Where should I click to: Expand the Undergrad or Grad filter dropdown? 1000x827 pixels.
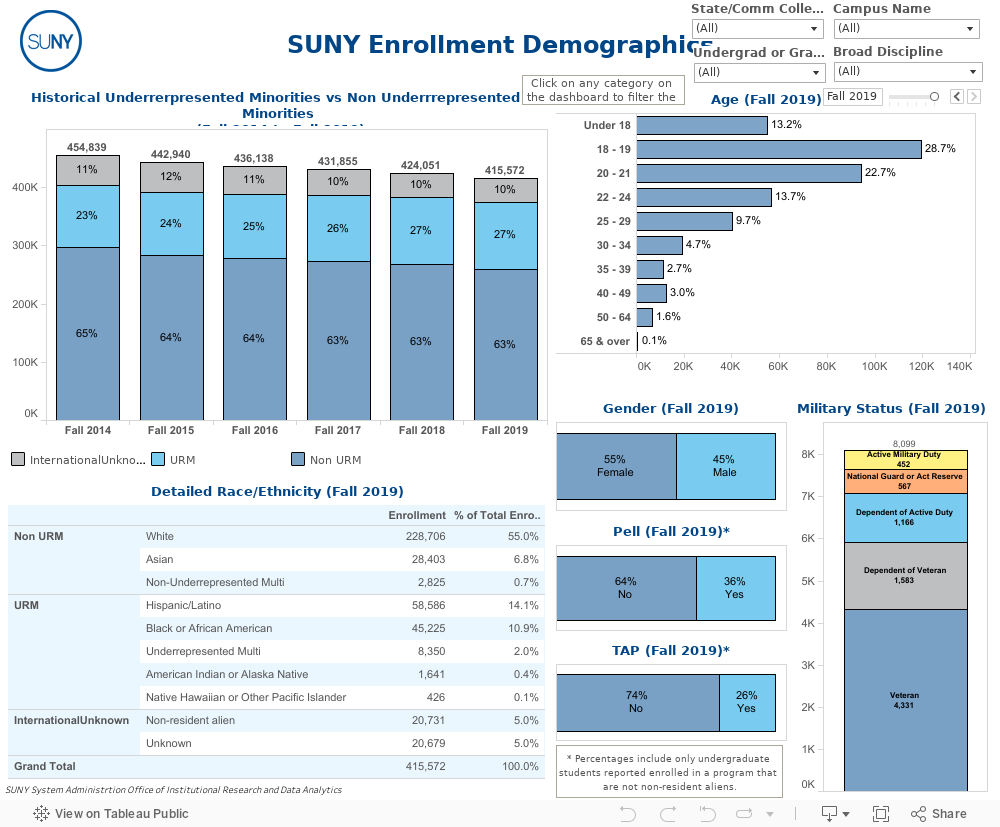coord(759,72)
